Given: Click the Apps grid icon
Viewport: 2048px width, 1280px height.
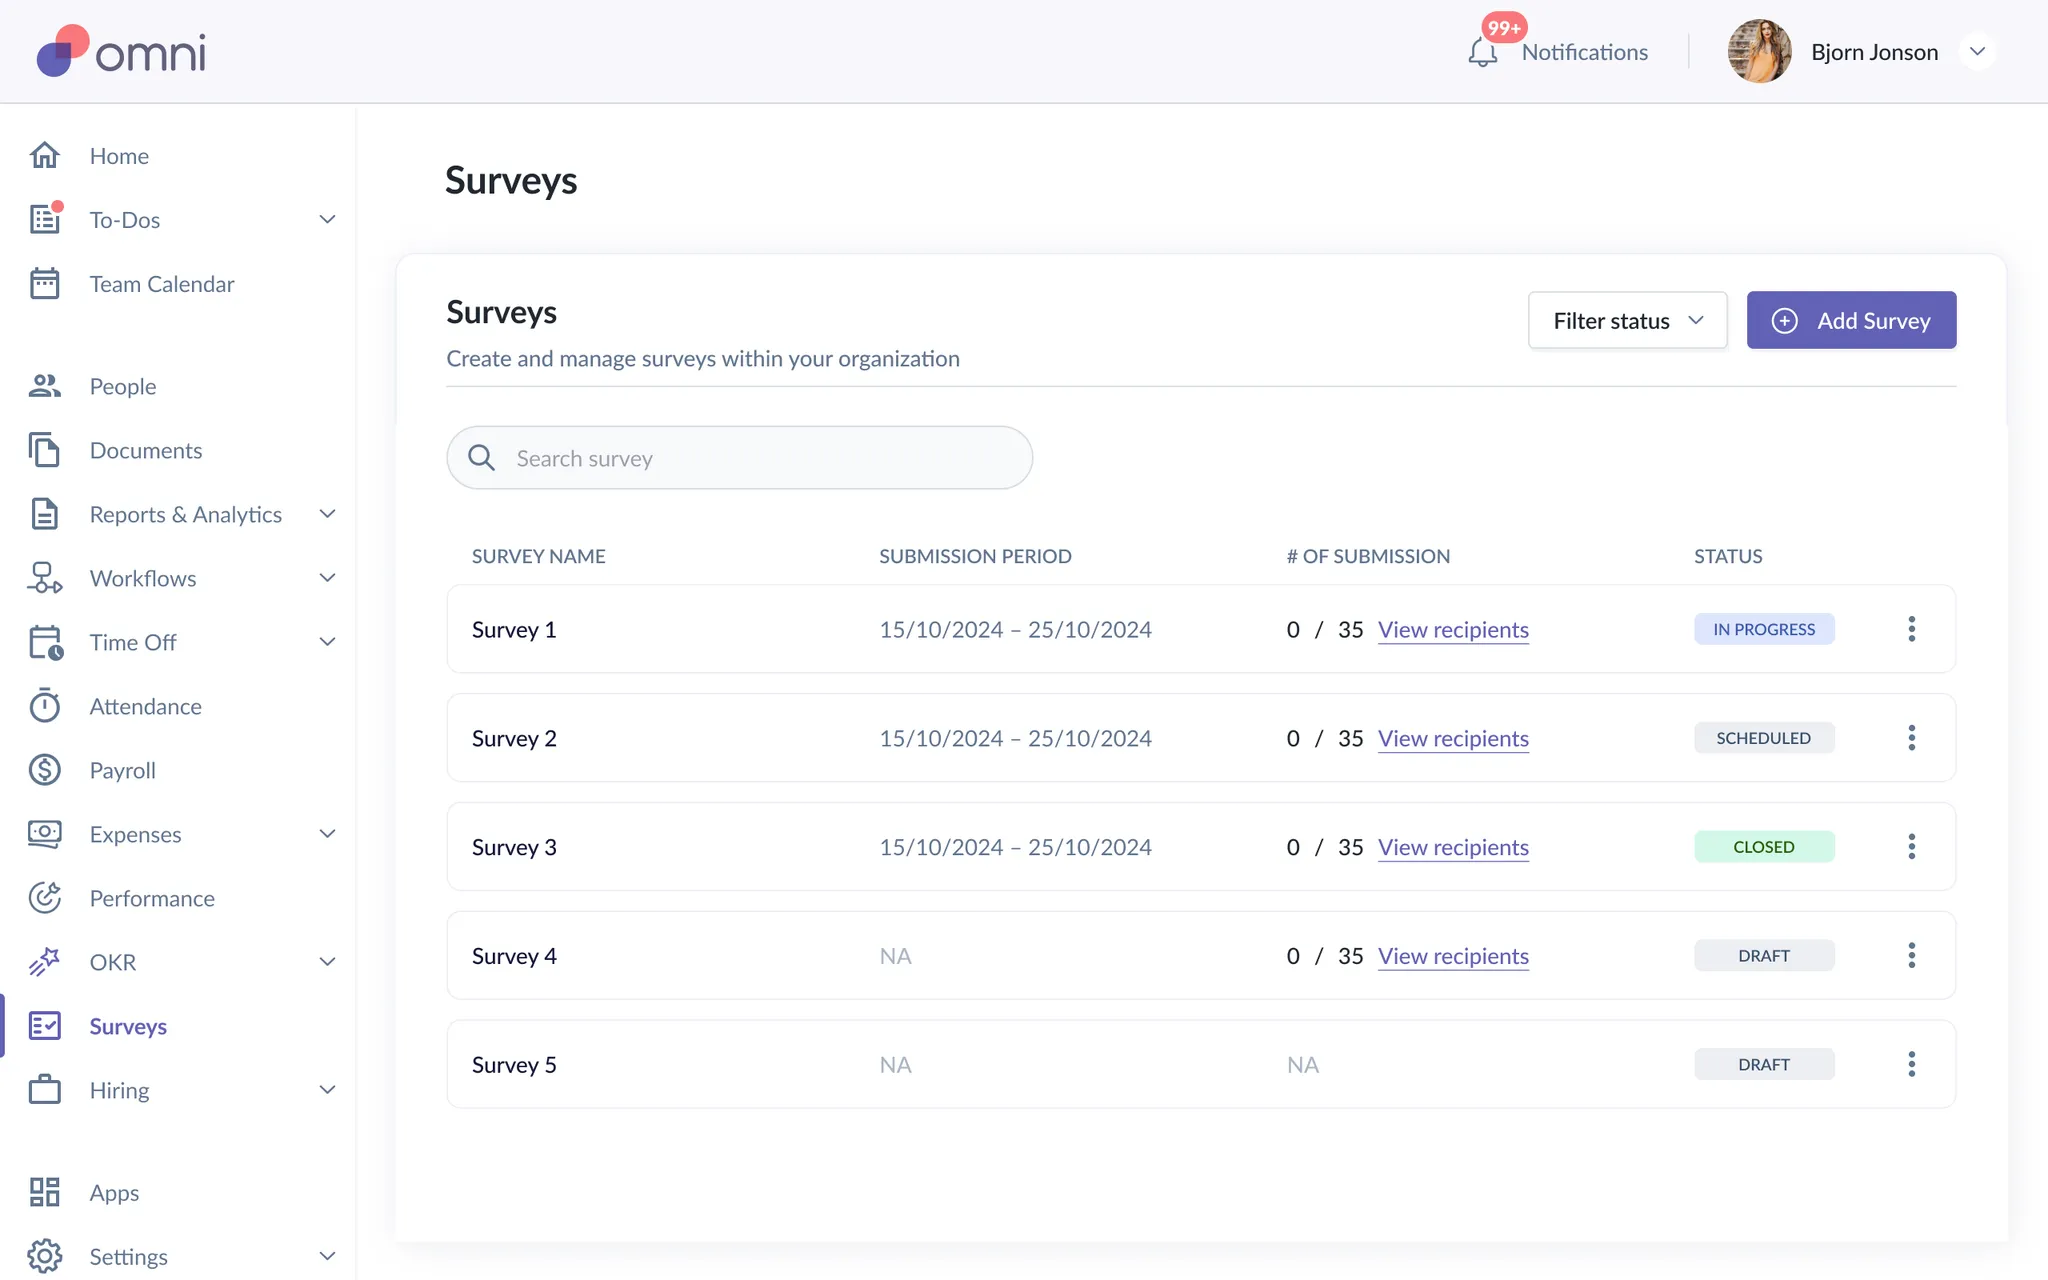Looking at the screenshot, I should tap(45, 1192).
